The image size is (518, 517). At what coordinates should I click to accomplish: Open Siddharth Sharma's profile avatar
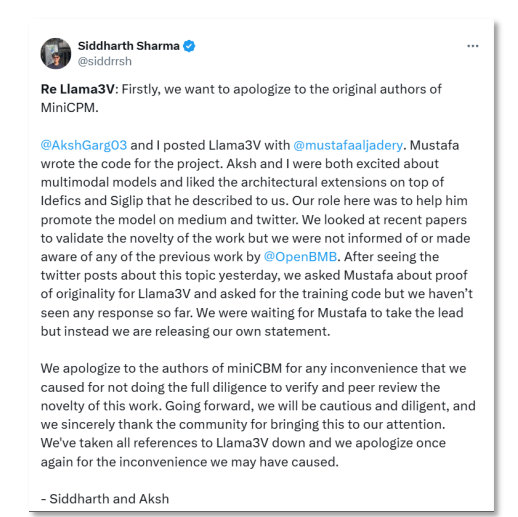click(x=56, y=53)
